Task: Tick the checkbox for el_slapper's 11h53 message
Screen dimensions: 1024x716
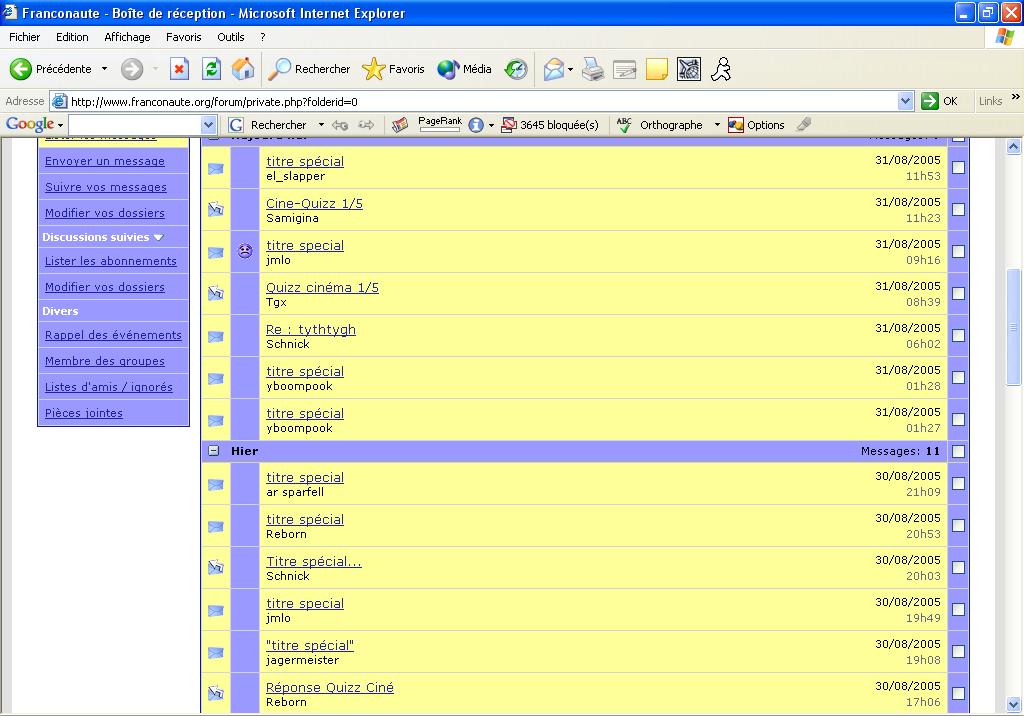Action: coord(958,167)
